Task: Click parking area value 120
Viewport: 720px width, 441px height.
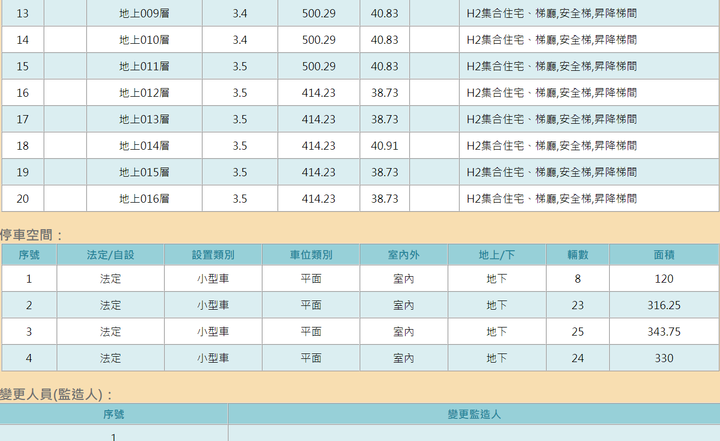Action: [x=664, y=279]
